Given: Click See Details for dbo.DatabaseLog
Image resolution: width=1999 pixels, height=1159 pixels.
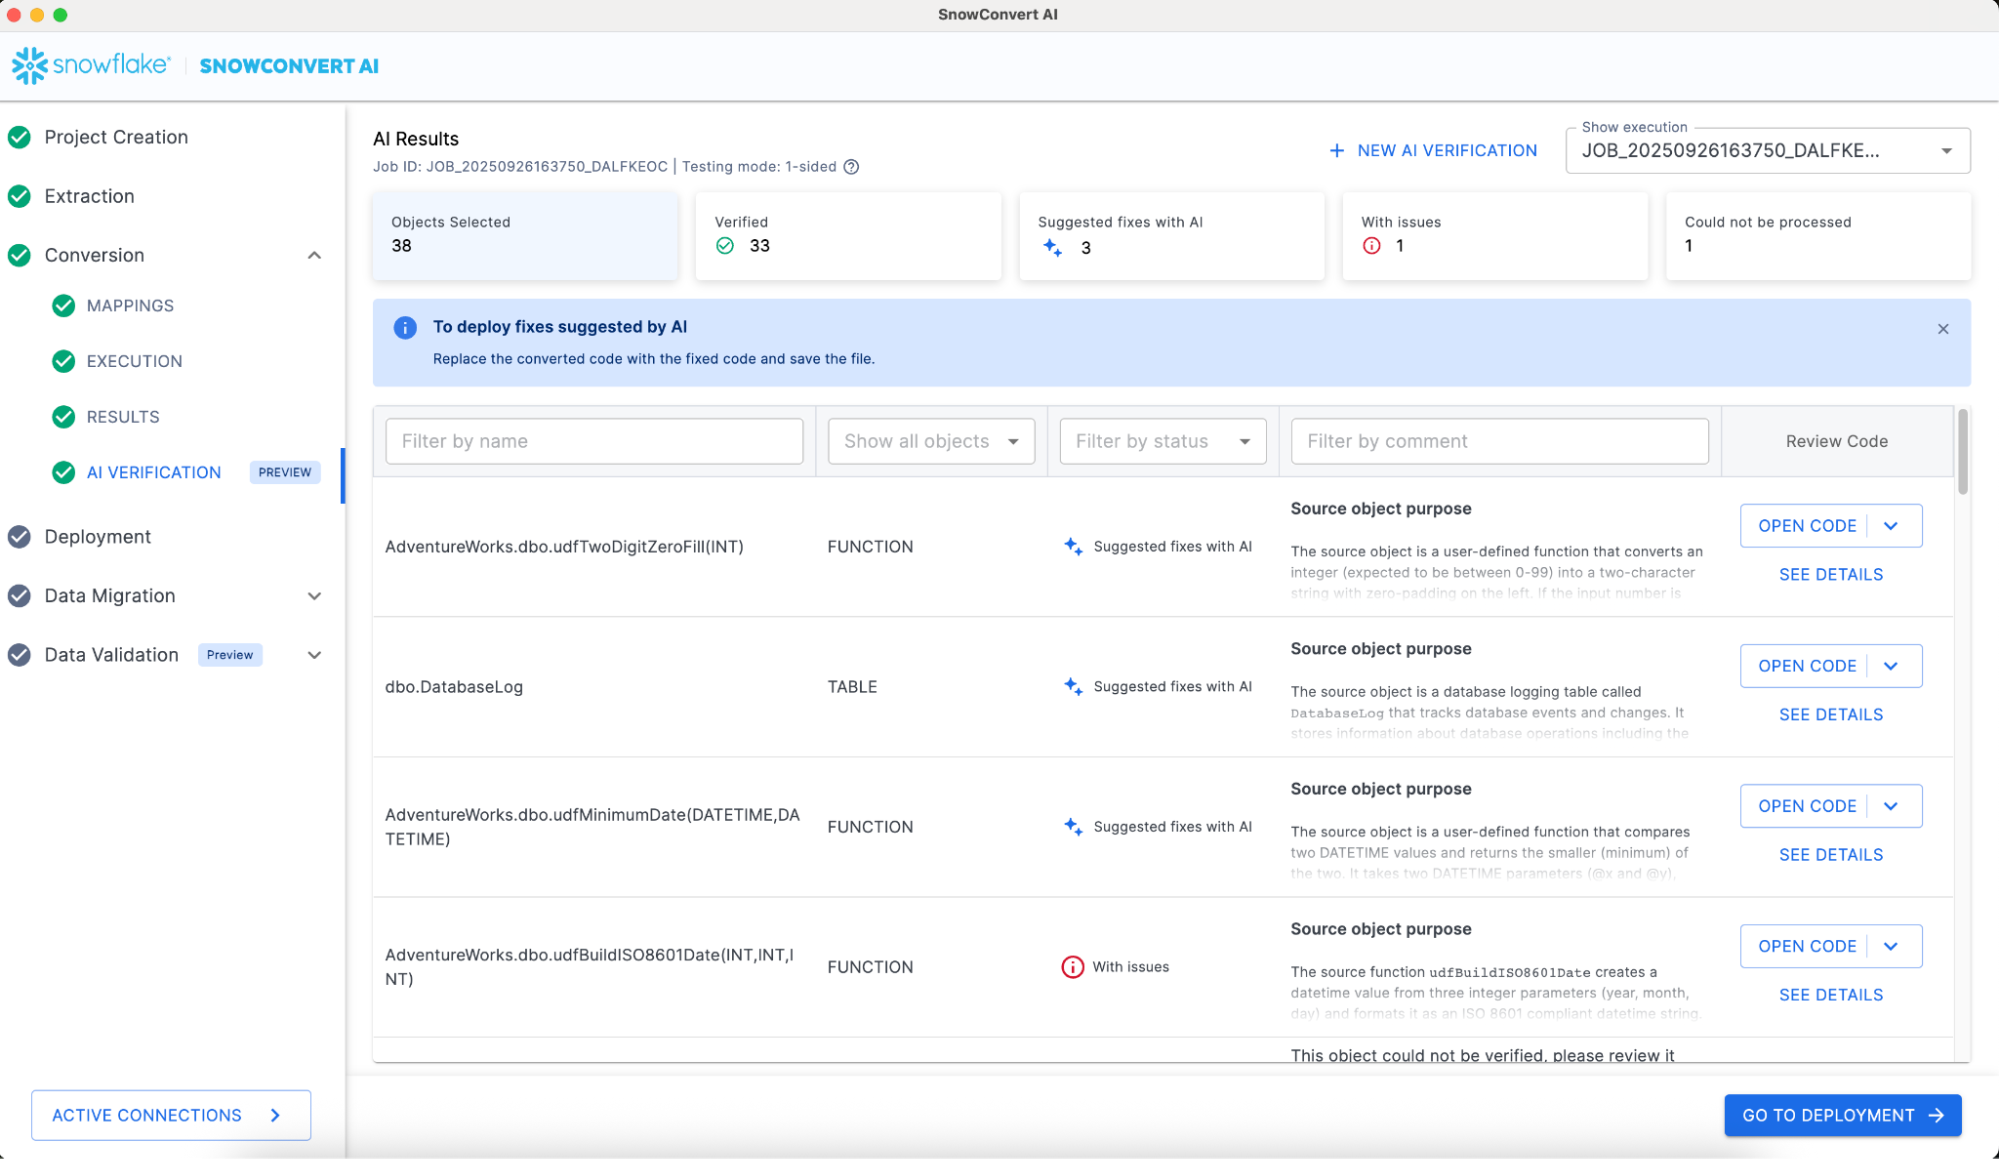Looking at the screenshot, I should point(1830,715).
